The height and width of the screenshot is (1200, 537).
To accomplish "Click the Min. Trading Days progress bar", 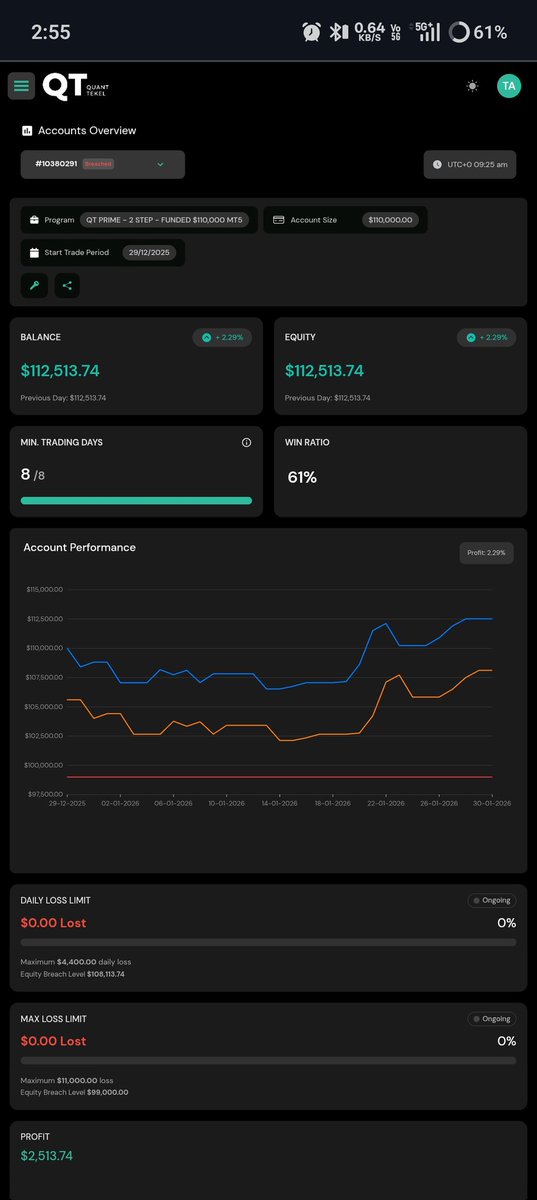I will (x=136, y=500).
